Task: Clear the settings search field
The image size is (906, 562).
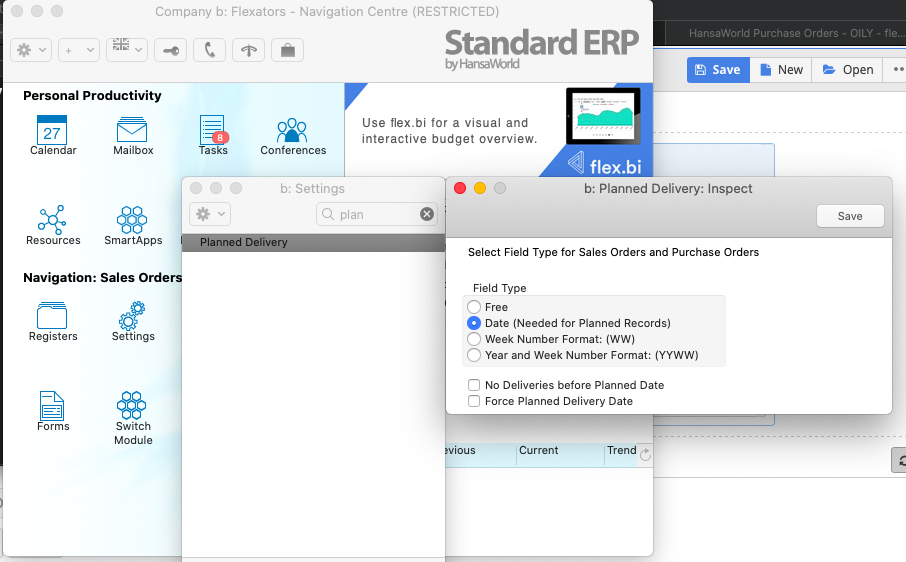Action: (x=427, y=214)
